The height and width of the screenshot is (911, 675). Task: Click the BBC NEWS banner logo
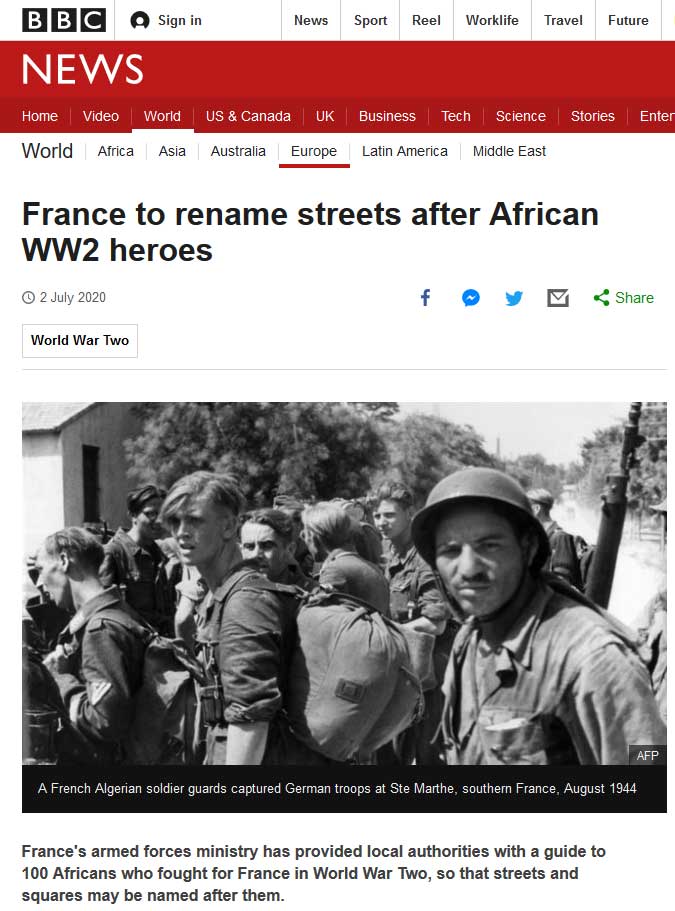(82, 69)
